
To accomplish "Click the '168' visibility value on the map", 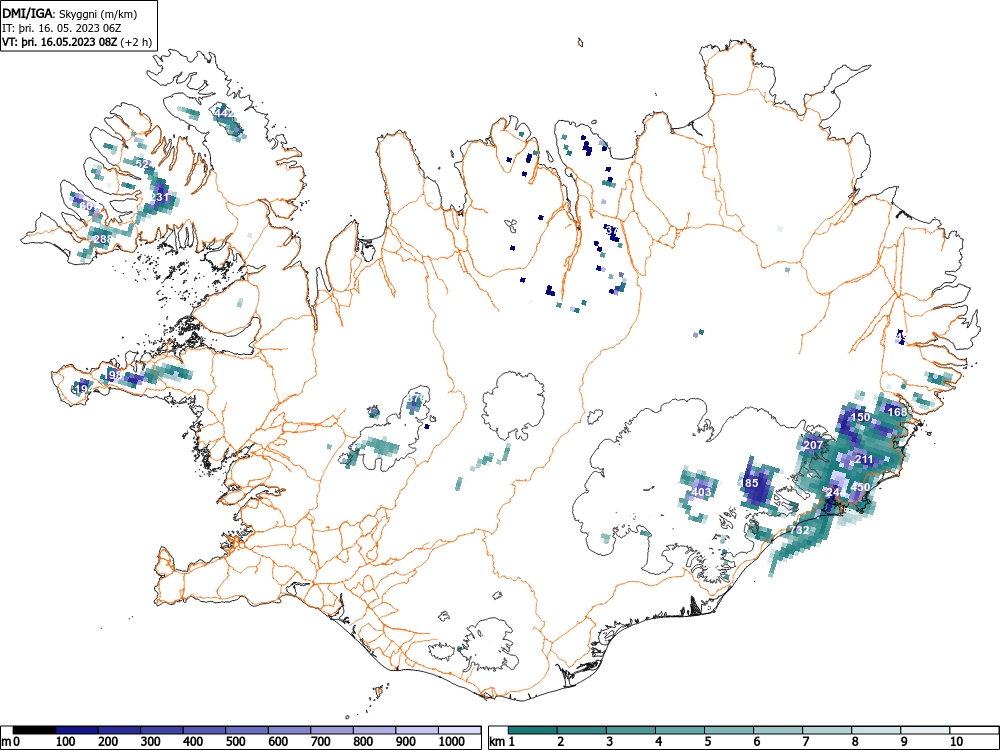I will pyautogui.click(x=897, y=411).
